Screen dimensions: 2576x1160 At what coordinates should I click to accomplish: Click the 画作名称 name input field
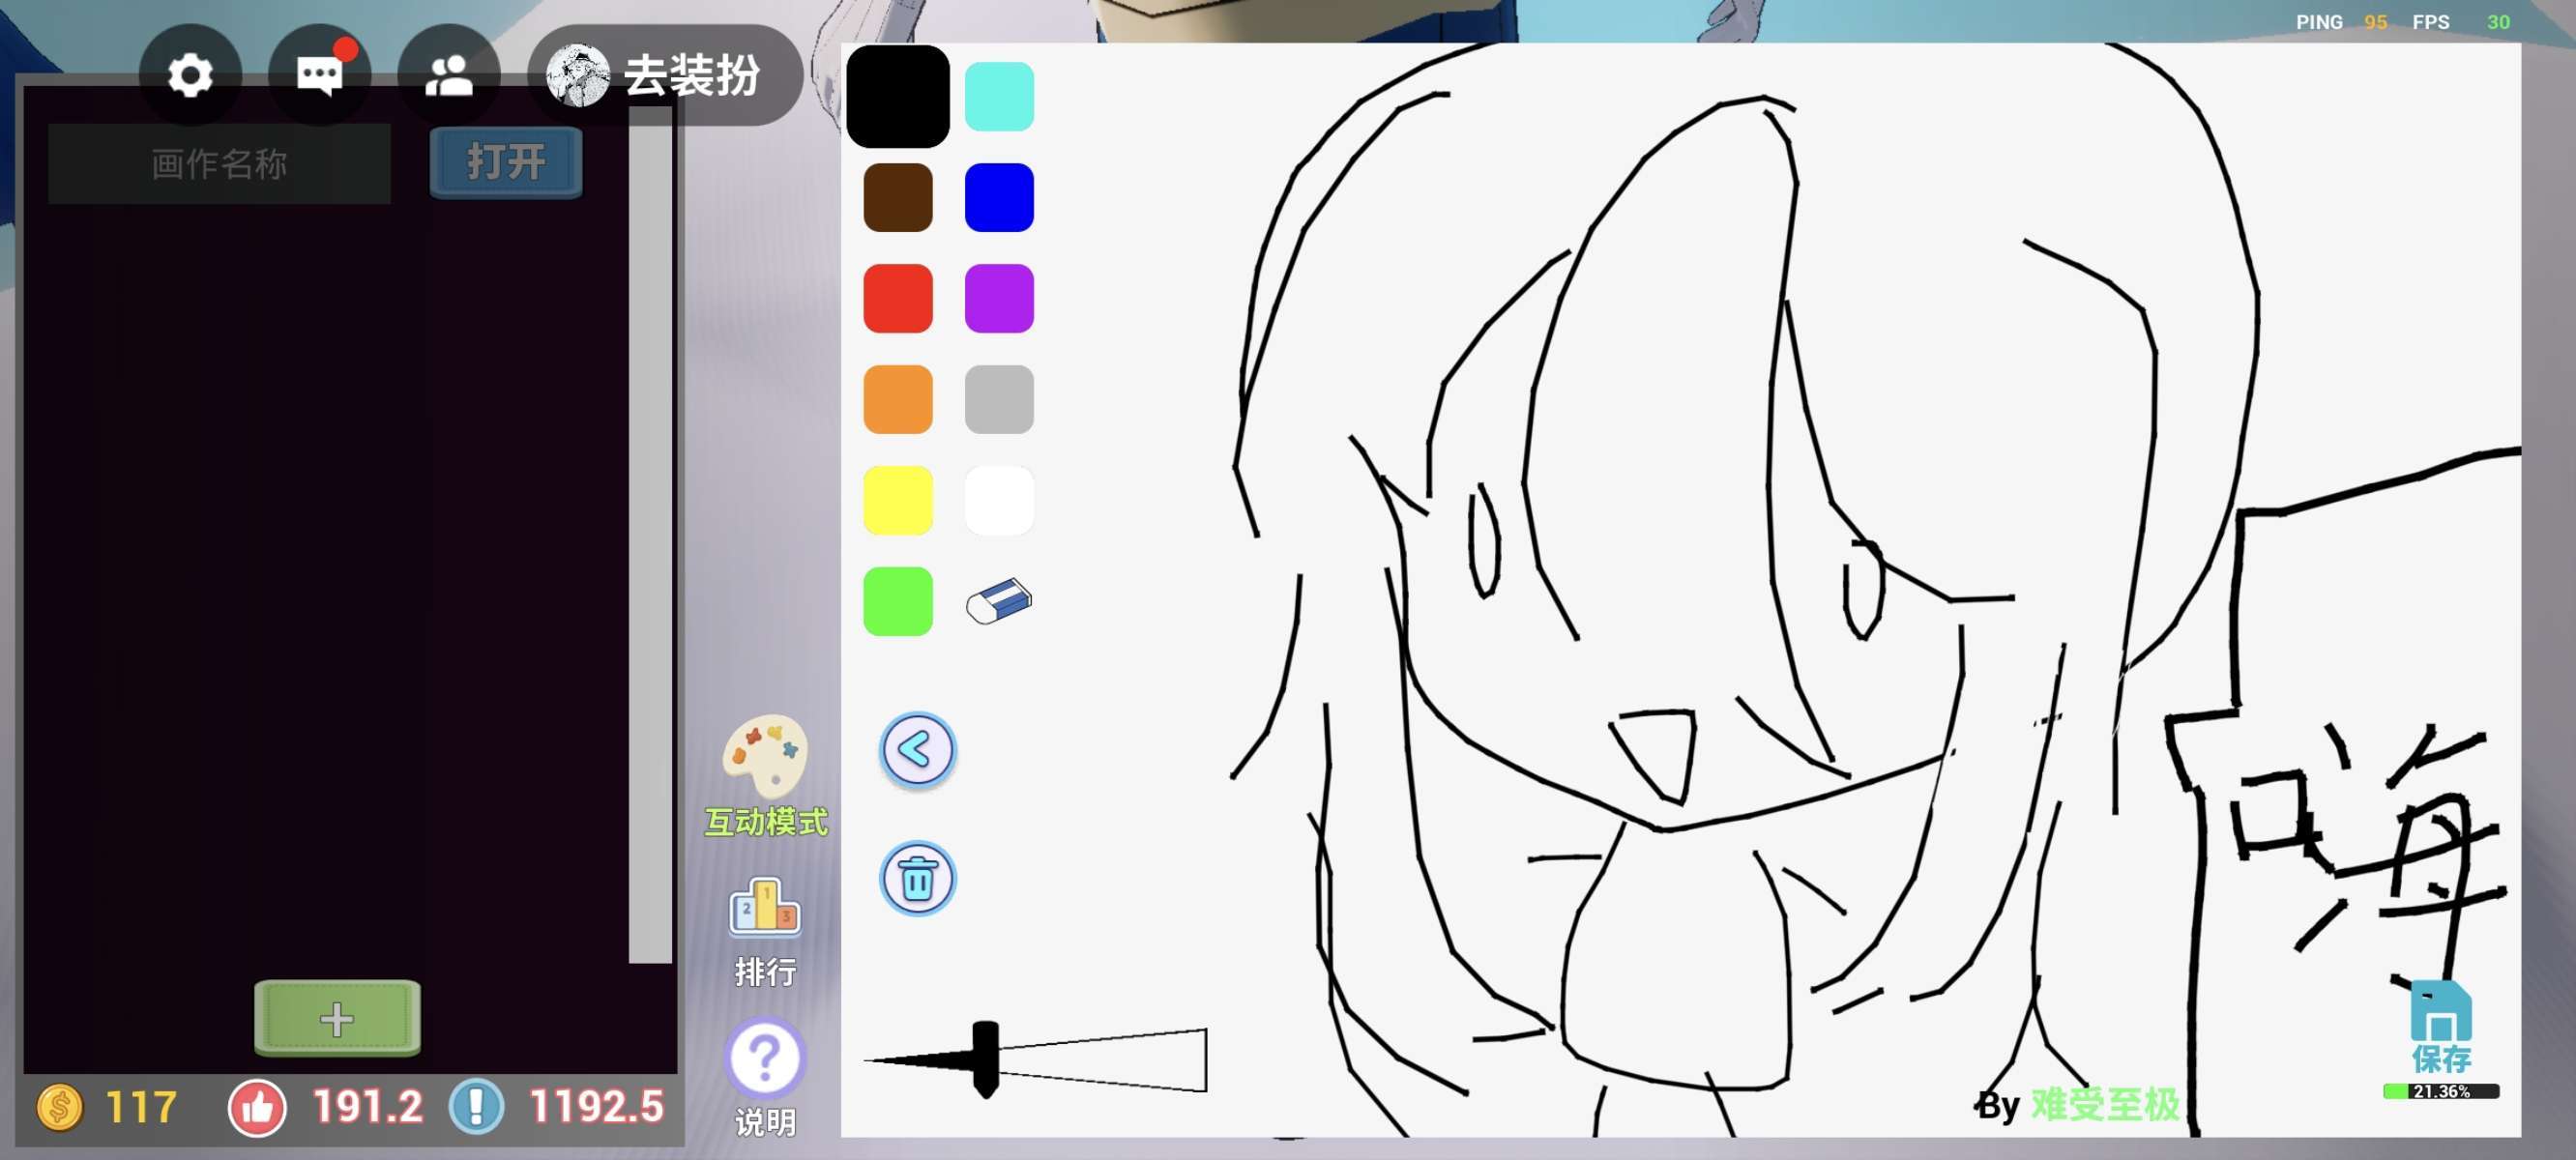pos(219,164)
